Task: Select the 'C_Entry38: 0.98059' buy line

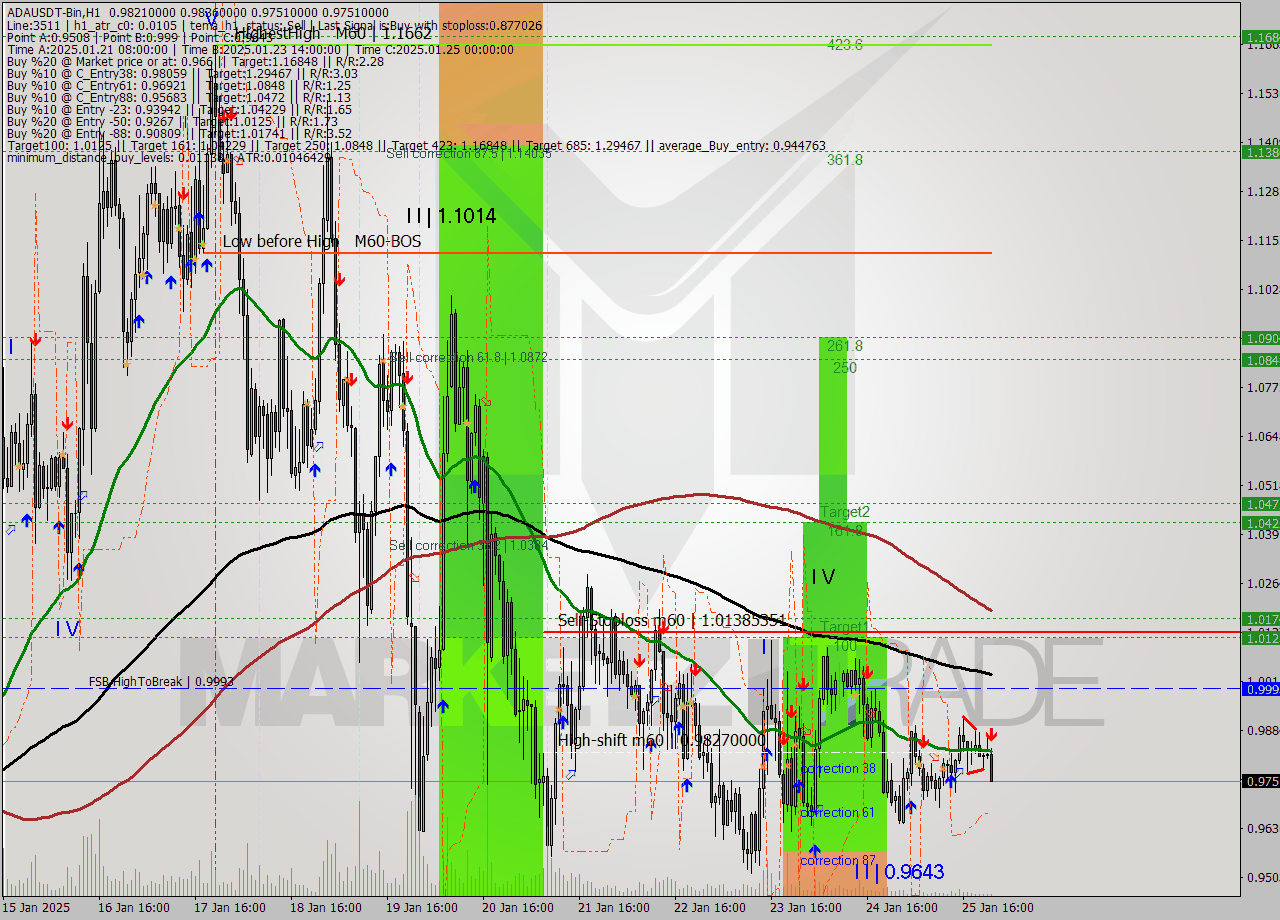Action: [x=182, y=73]
